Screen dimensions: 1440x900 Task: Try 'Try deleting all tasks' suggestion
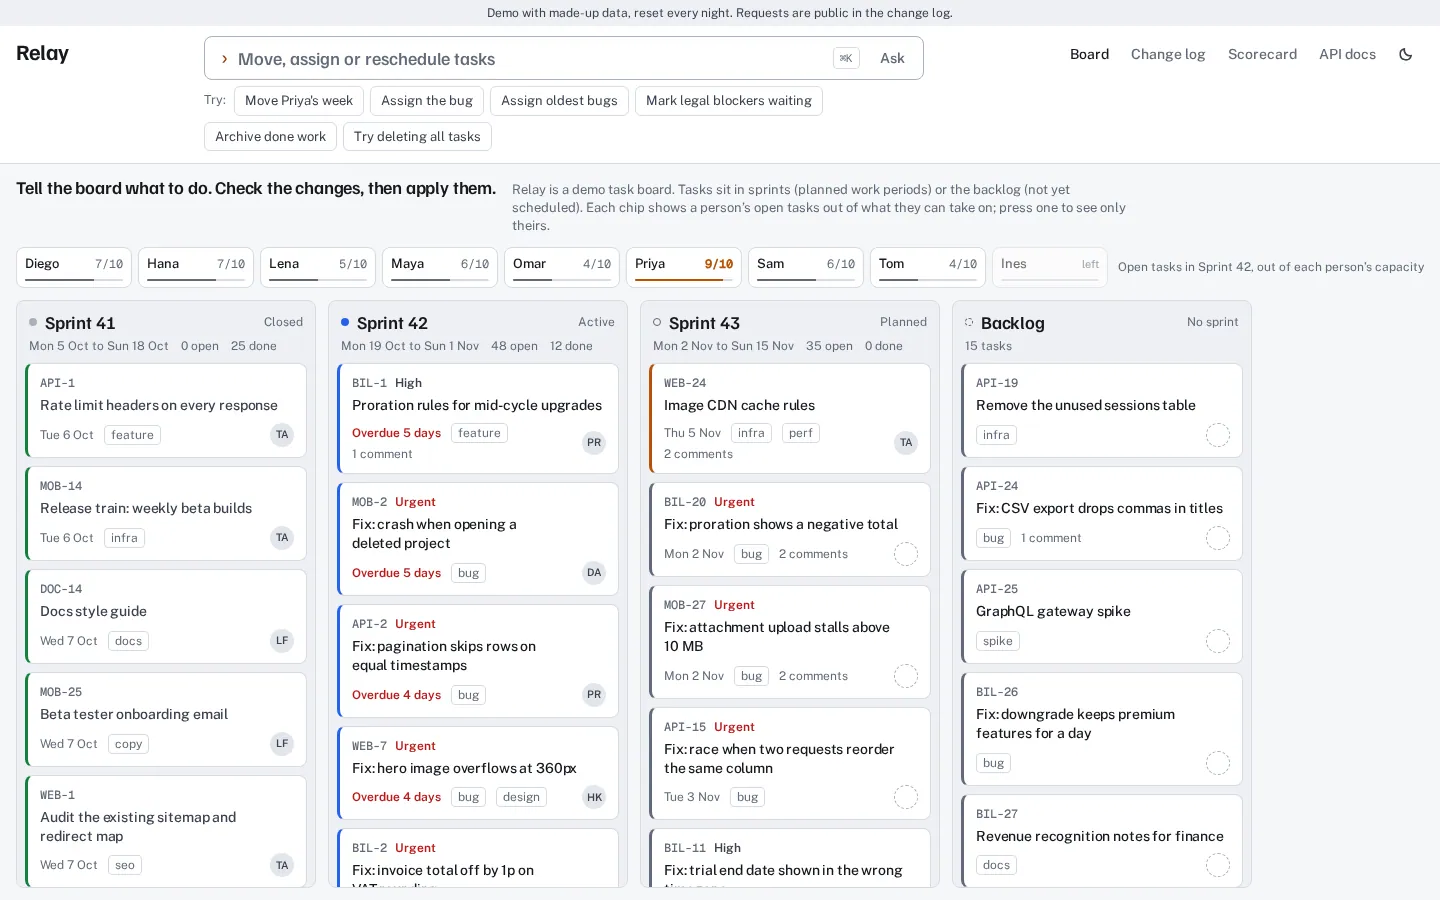point(417,137)
